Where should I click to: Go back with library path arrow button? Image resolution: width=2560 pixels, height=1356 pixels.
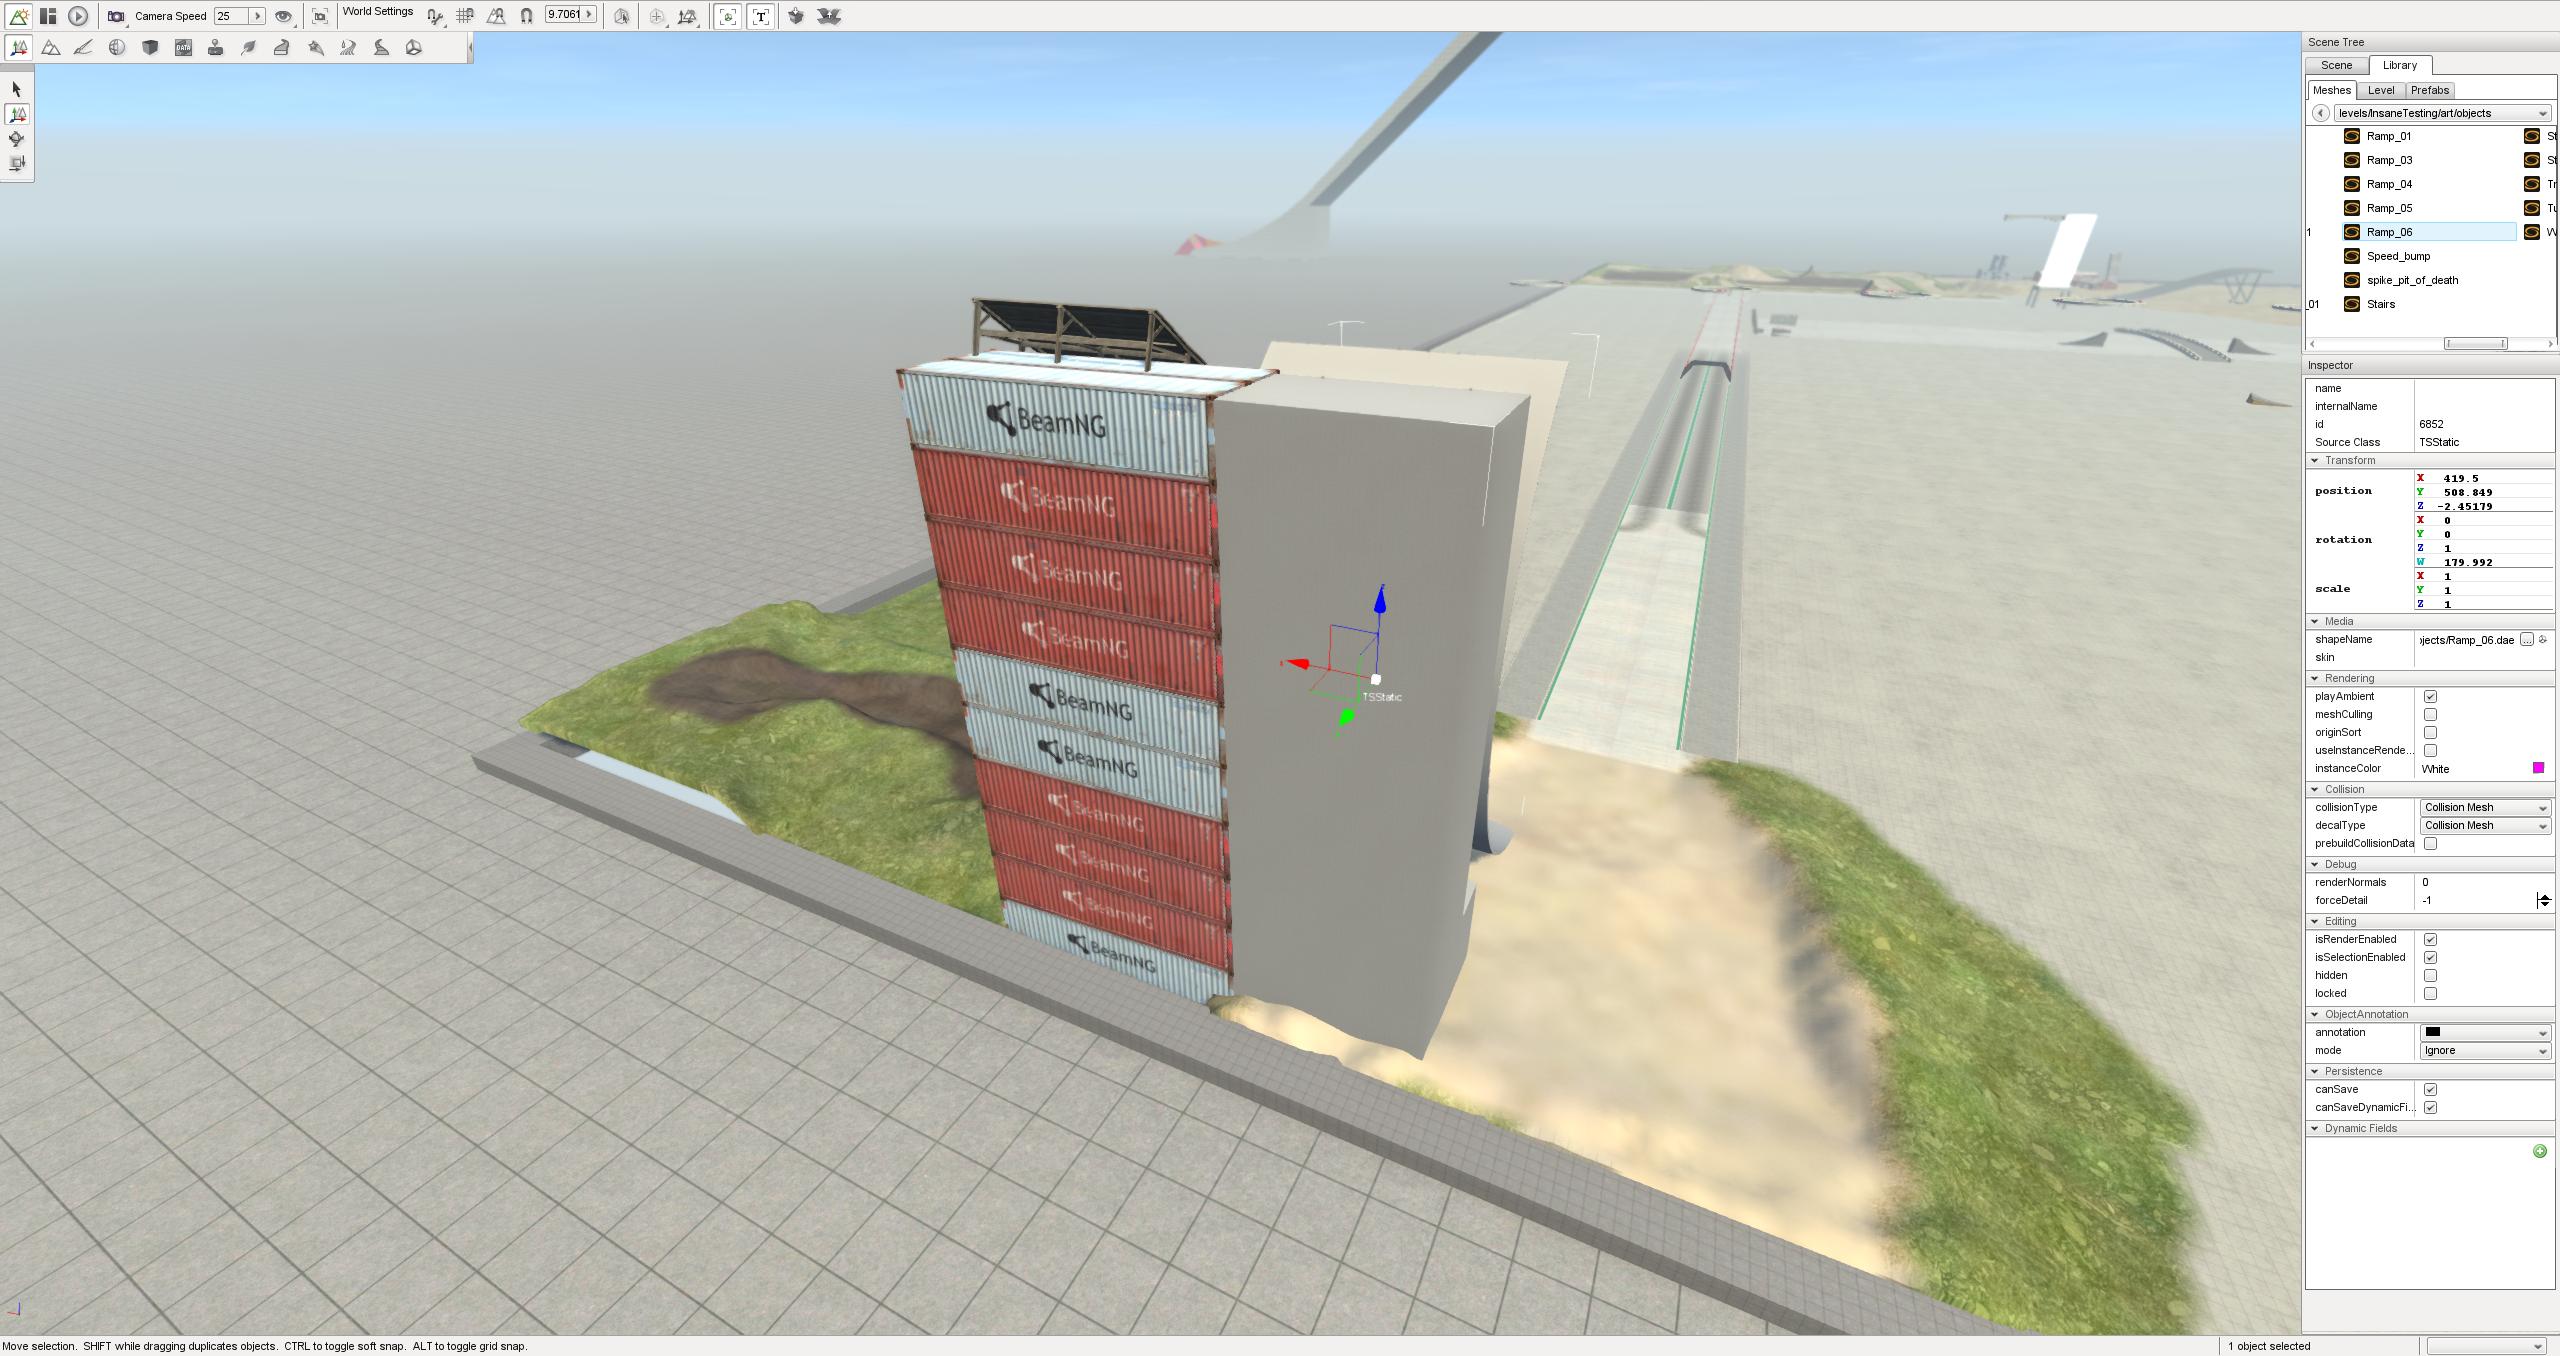coord(2320,113)
